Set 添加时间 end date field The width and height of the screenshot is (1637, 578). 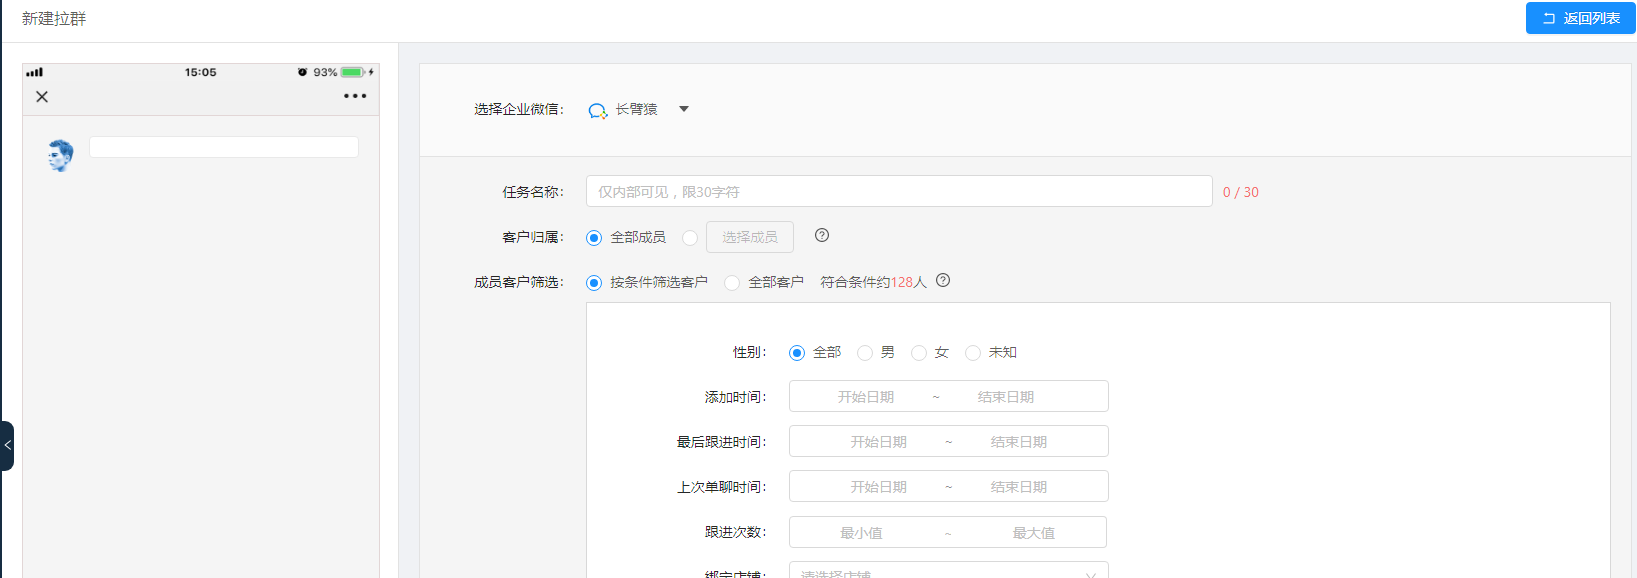(x=1006, y=397)
